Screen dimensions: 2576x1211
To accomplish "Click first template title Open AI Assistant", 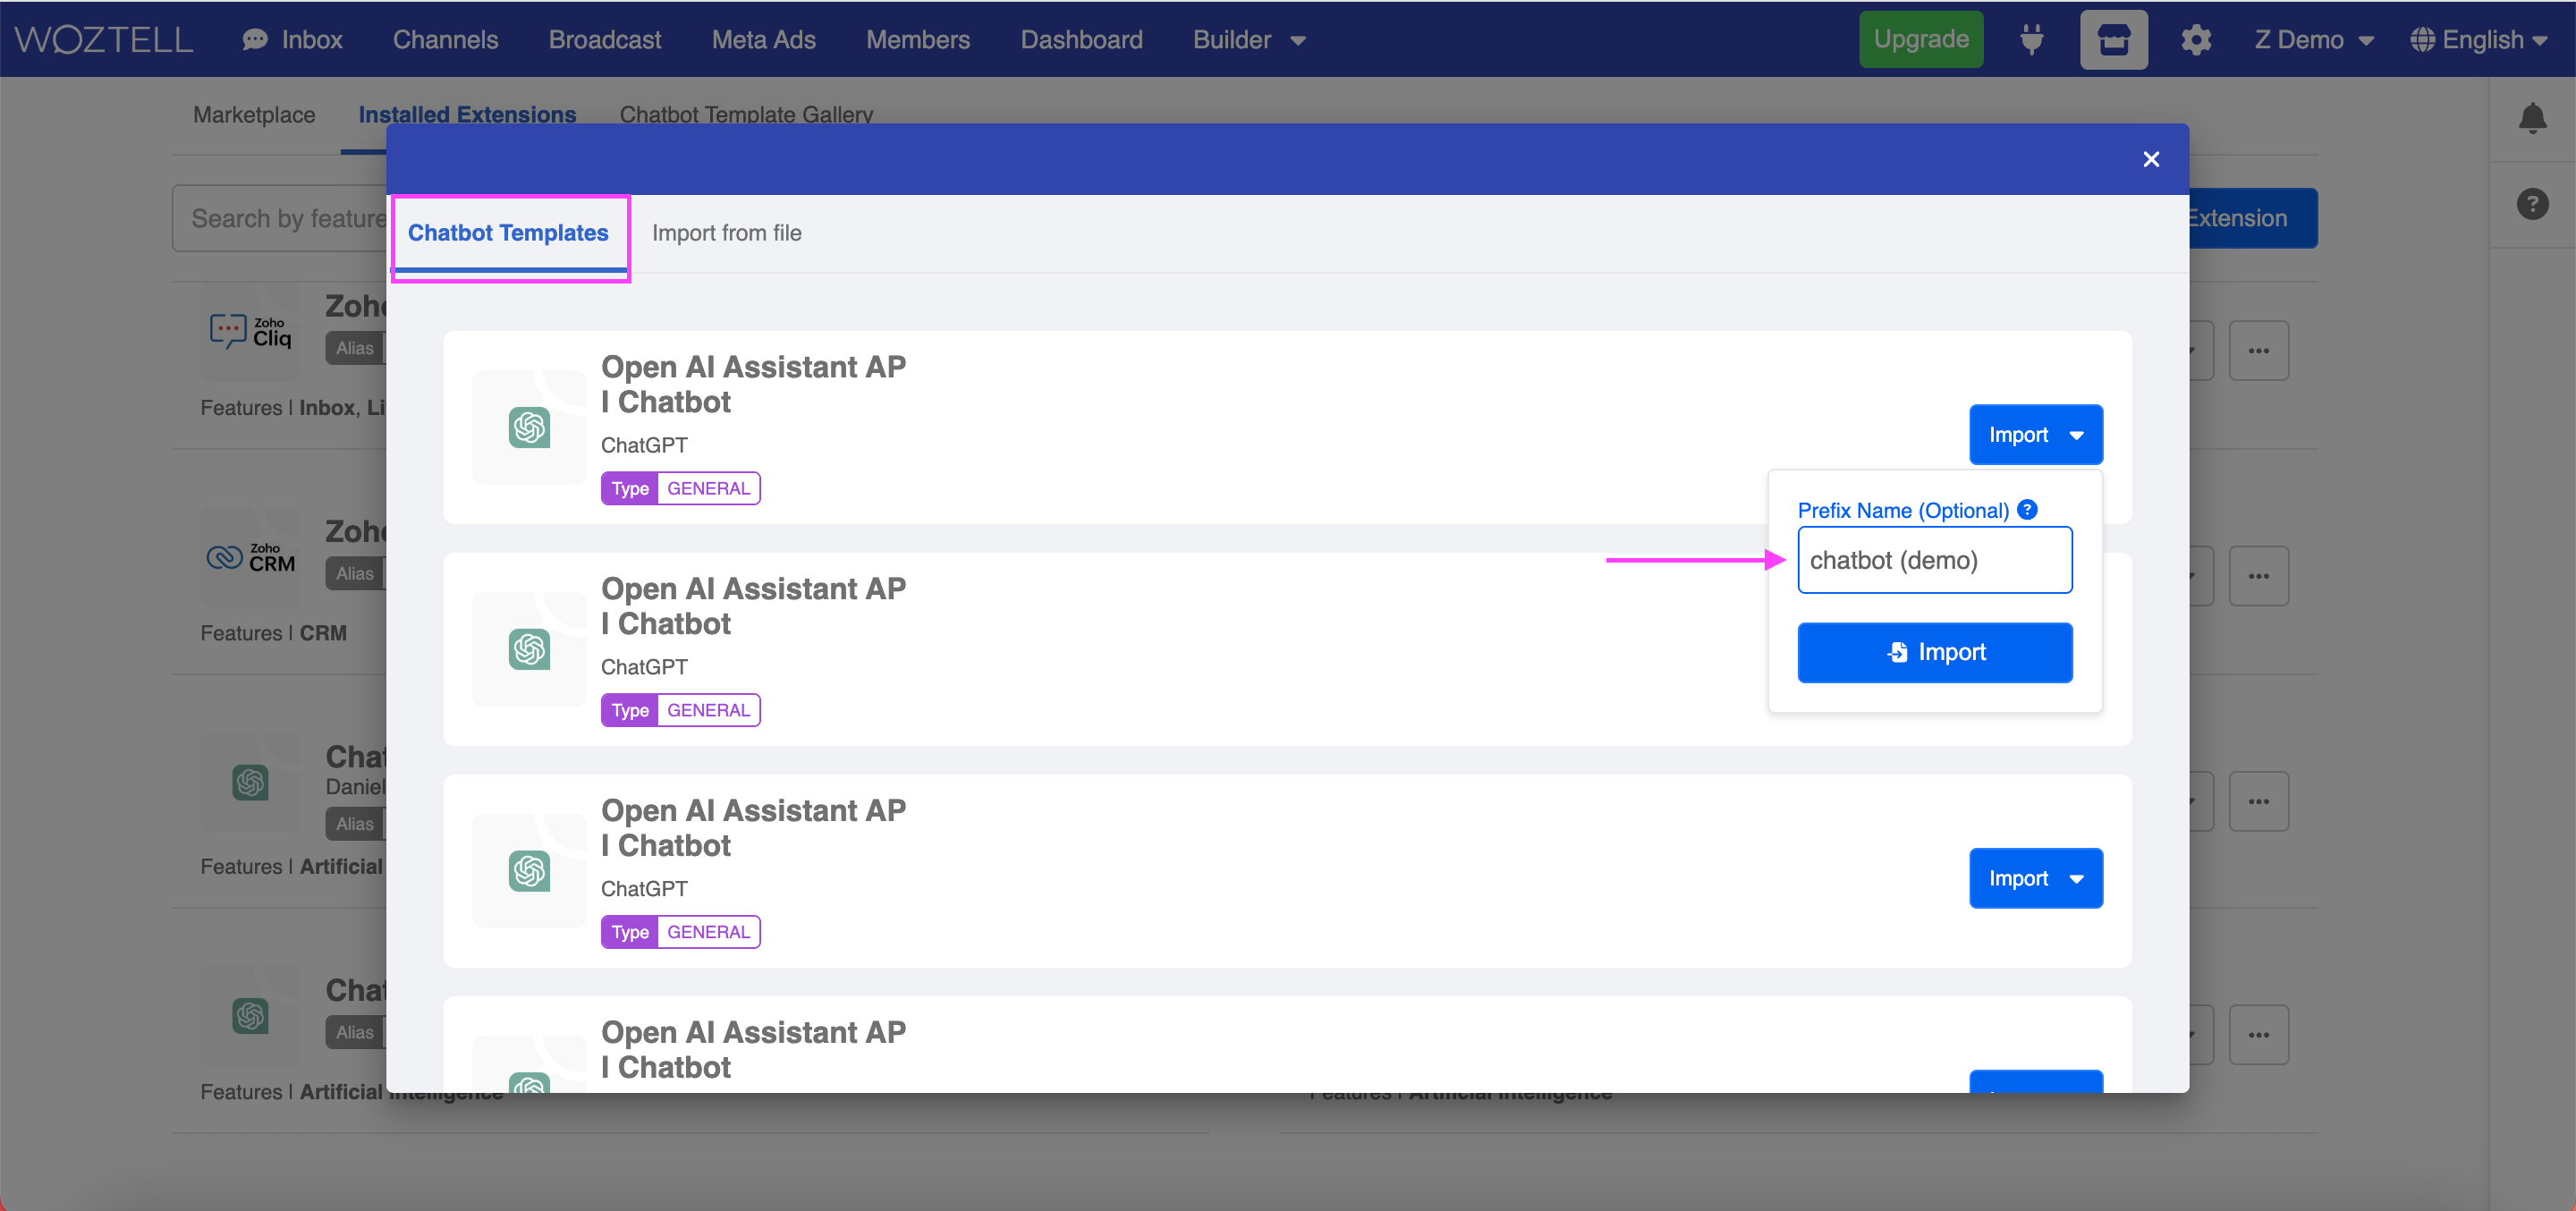I will [753, 384].
